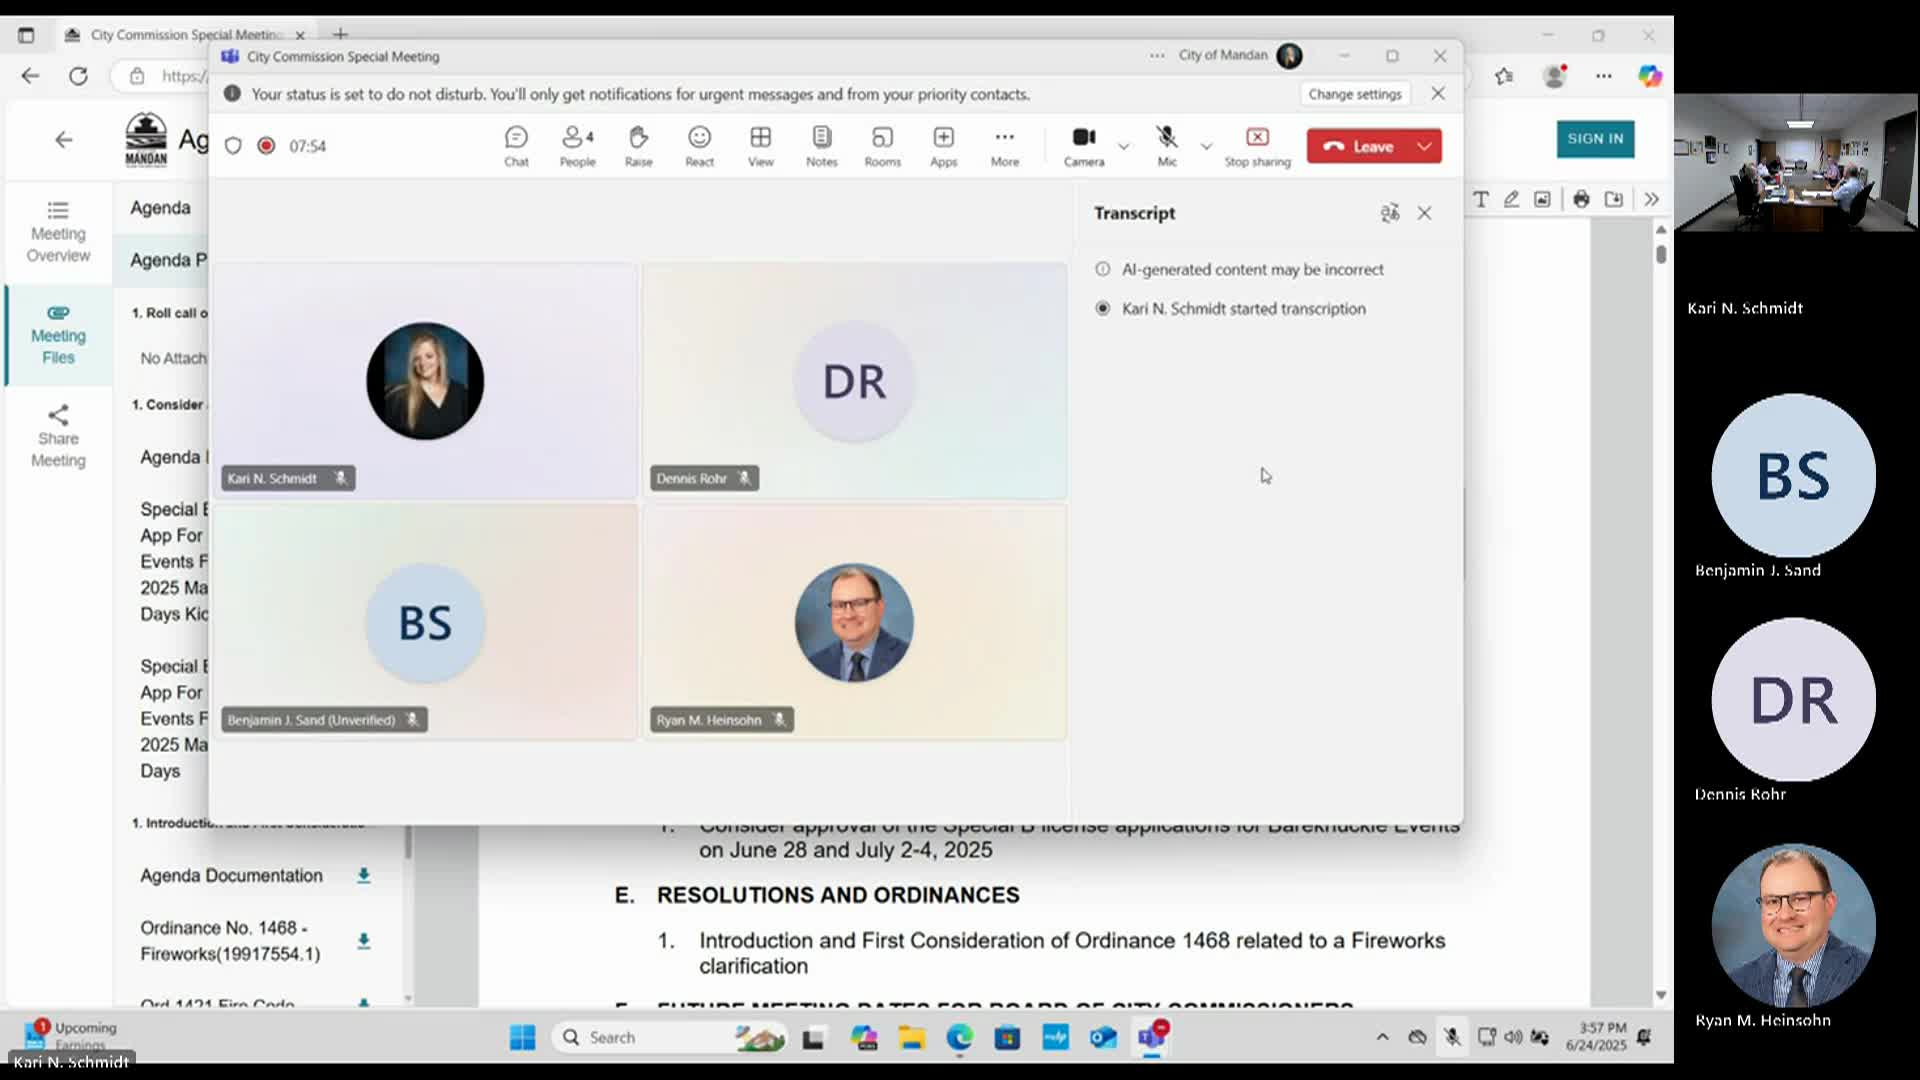Close the Transcript panel
The height and width of the screenshot is (1080, 1920).
[1424, 213]
